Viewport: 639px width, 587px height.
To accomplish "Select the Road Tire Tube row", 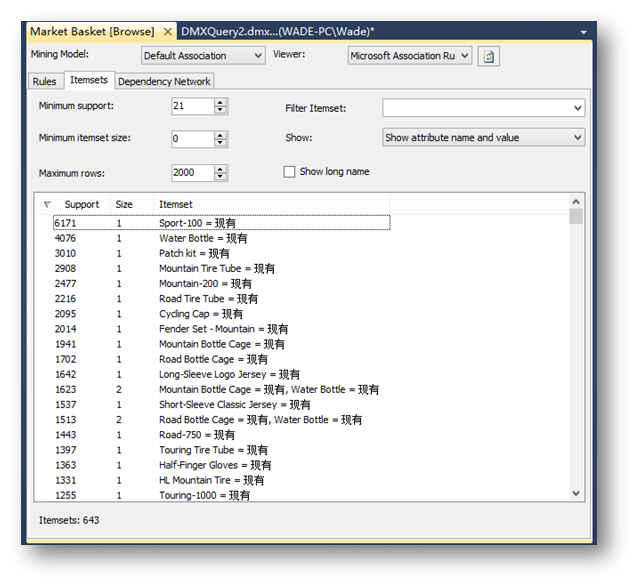I will [222, 299].
